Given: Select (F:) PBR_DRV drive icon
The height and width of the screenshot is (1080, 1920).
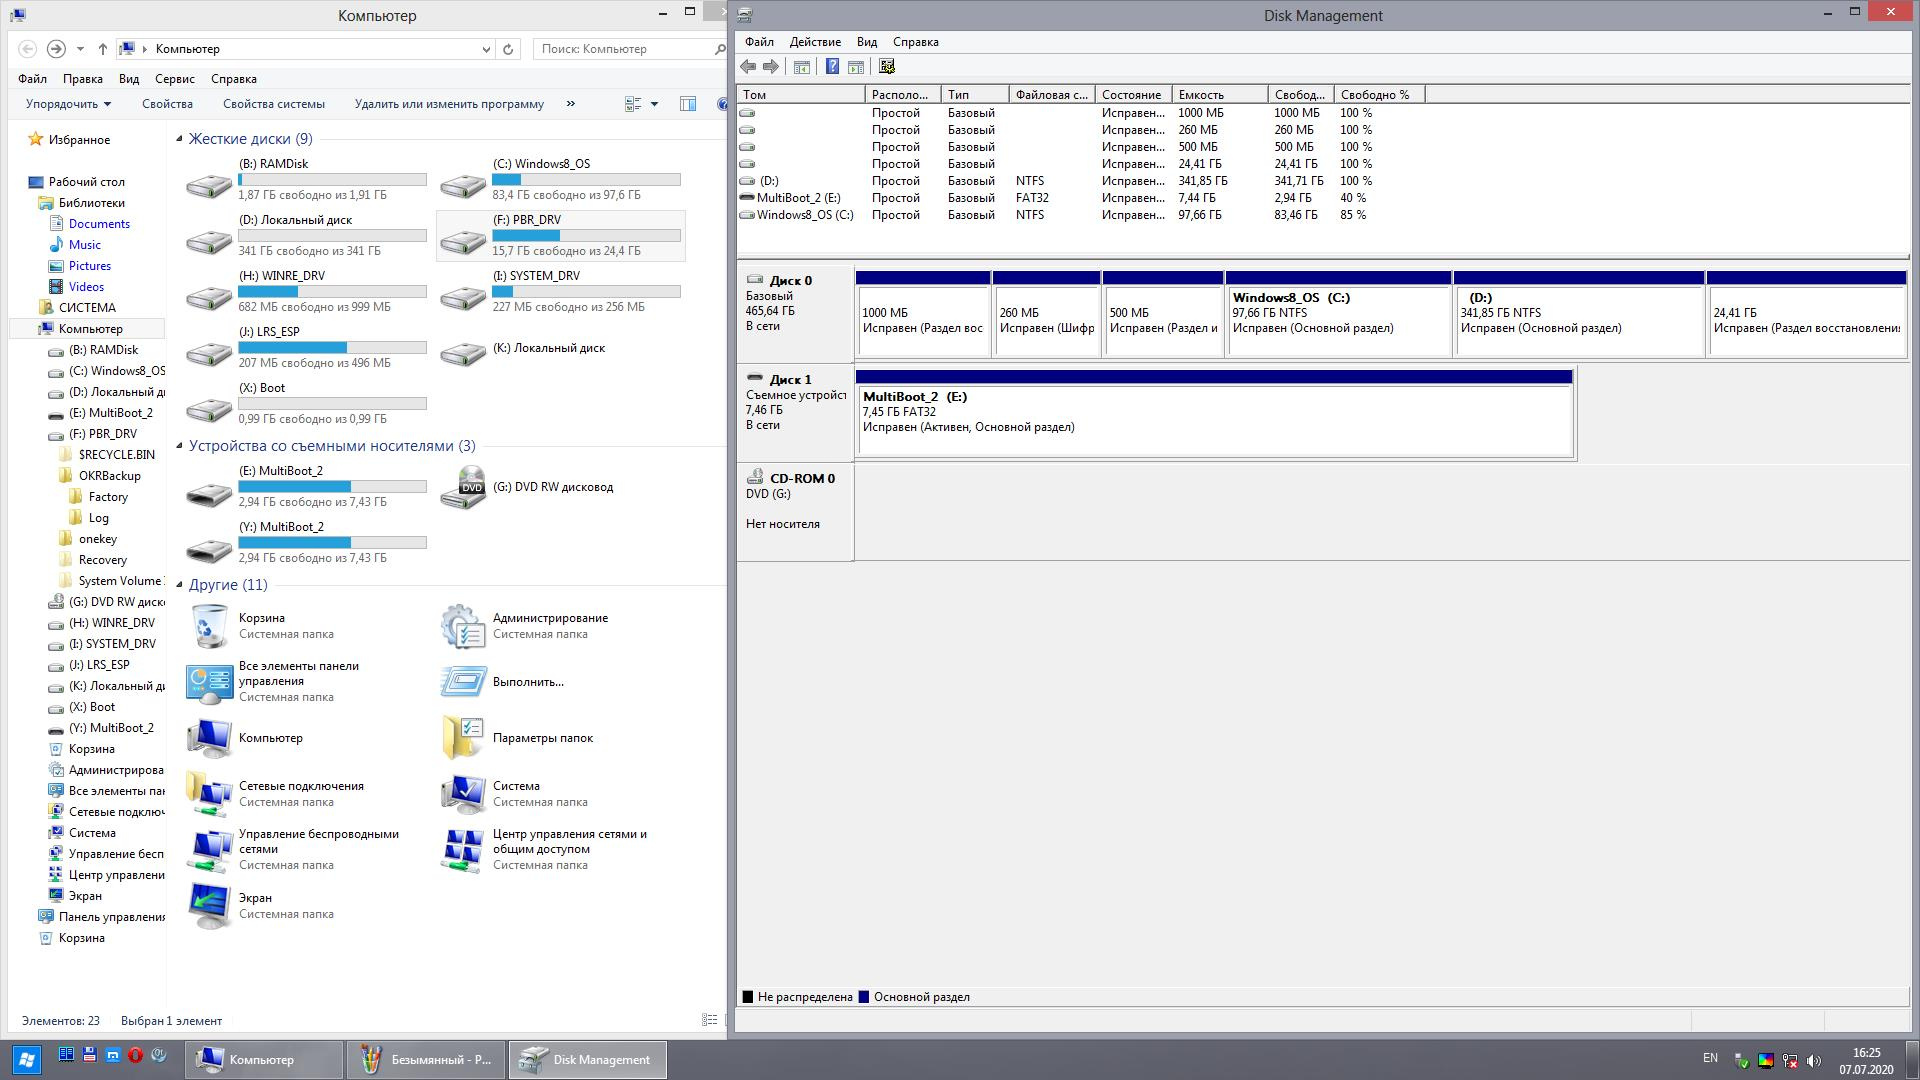Looking at the screenshot, I should 463,241.
